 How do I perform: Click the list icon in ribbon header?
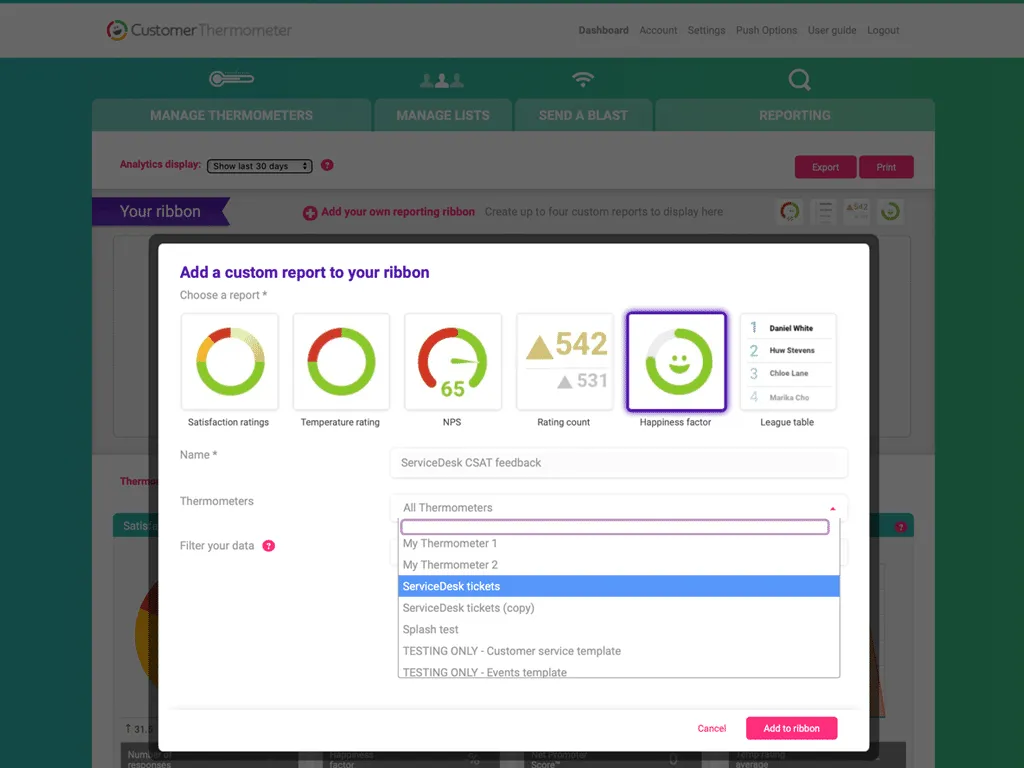[x=825, y=212]
